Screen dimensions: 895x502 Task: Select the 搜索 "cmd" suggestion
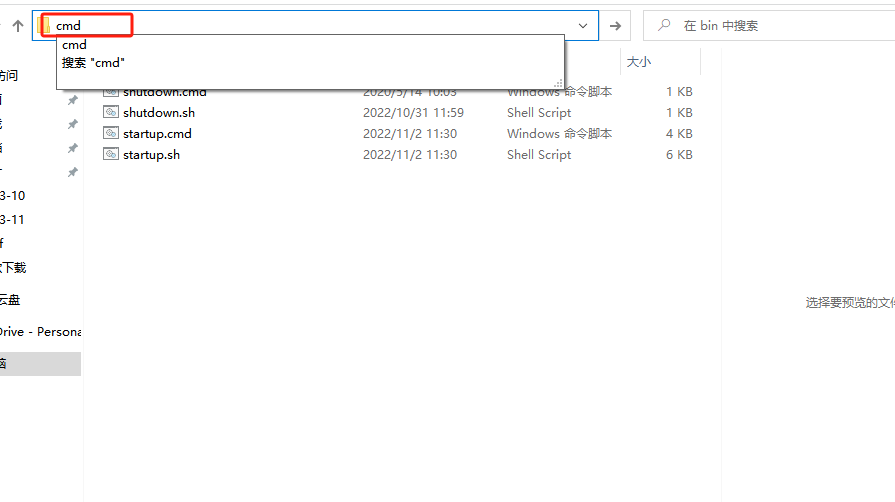[311, 63]
